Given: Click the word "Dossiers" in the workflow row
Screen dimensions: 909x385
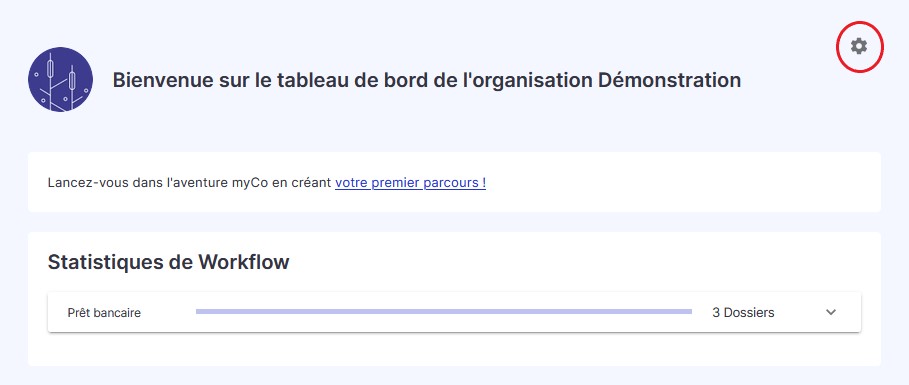Looking at the screenshot, I should click(749, 313).
